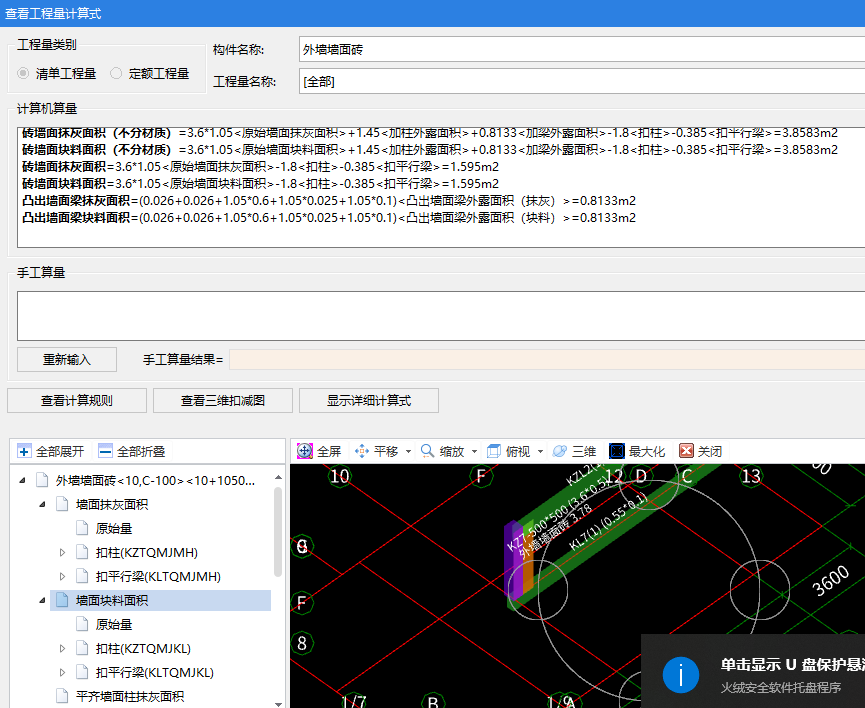Image resolution: width=865 pixels, height=708 pixels.
Task: Select 墙面抹灰面积 tree item
Action: pyautogui.click(x=111, y=504)
